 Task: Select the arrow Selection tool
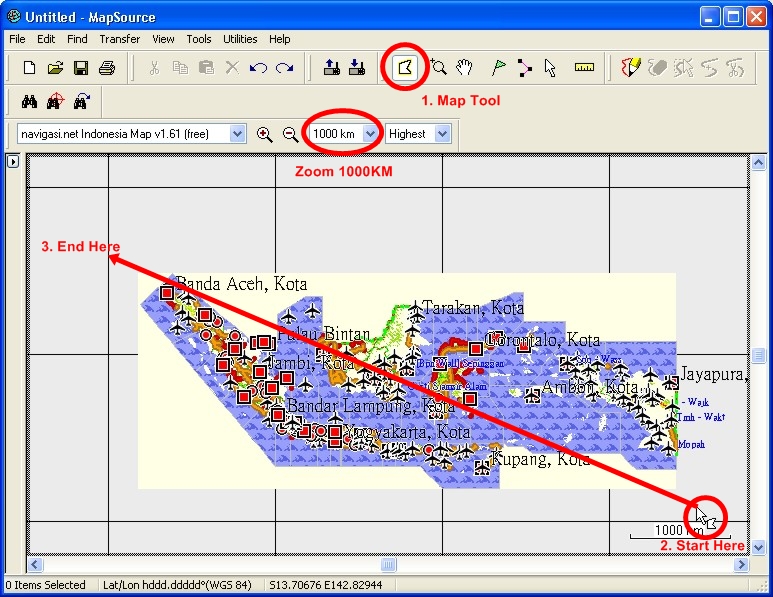point(550,68)
